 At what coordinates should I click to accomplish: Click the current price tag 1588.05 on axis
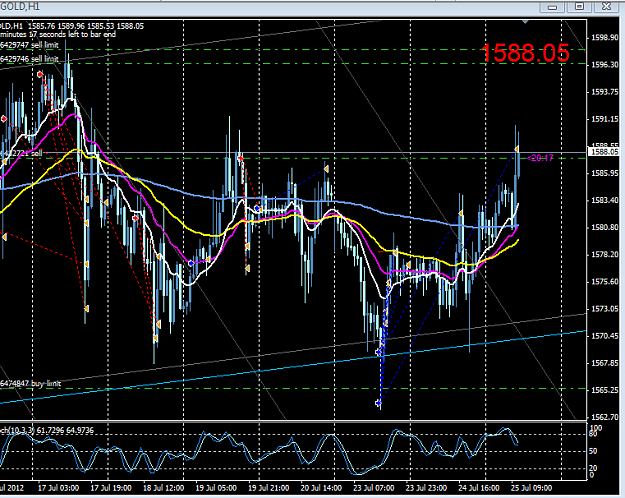coord(604,152)
